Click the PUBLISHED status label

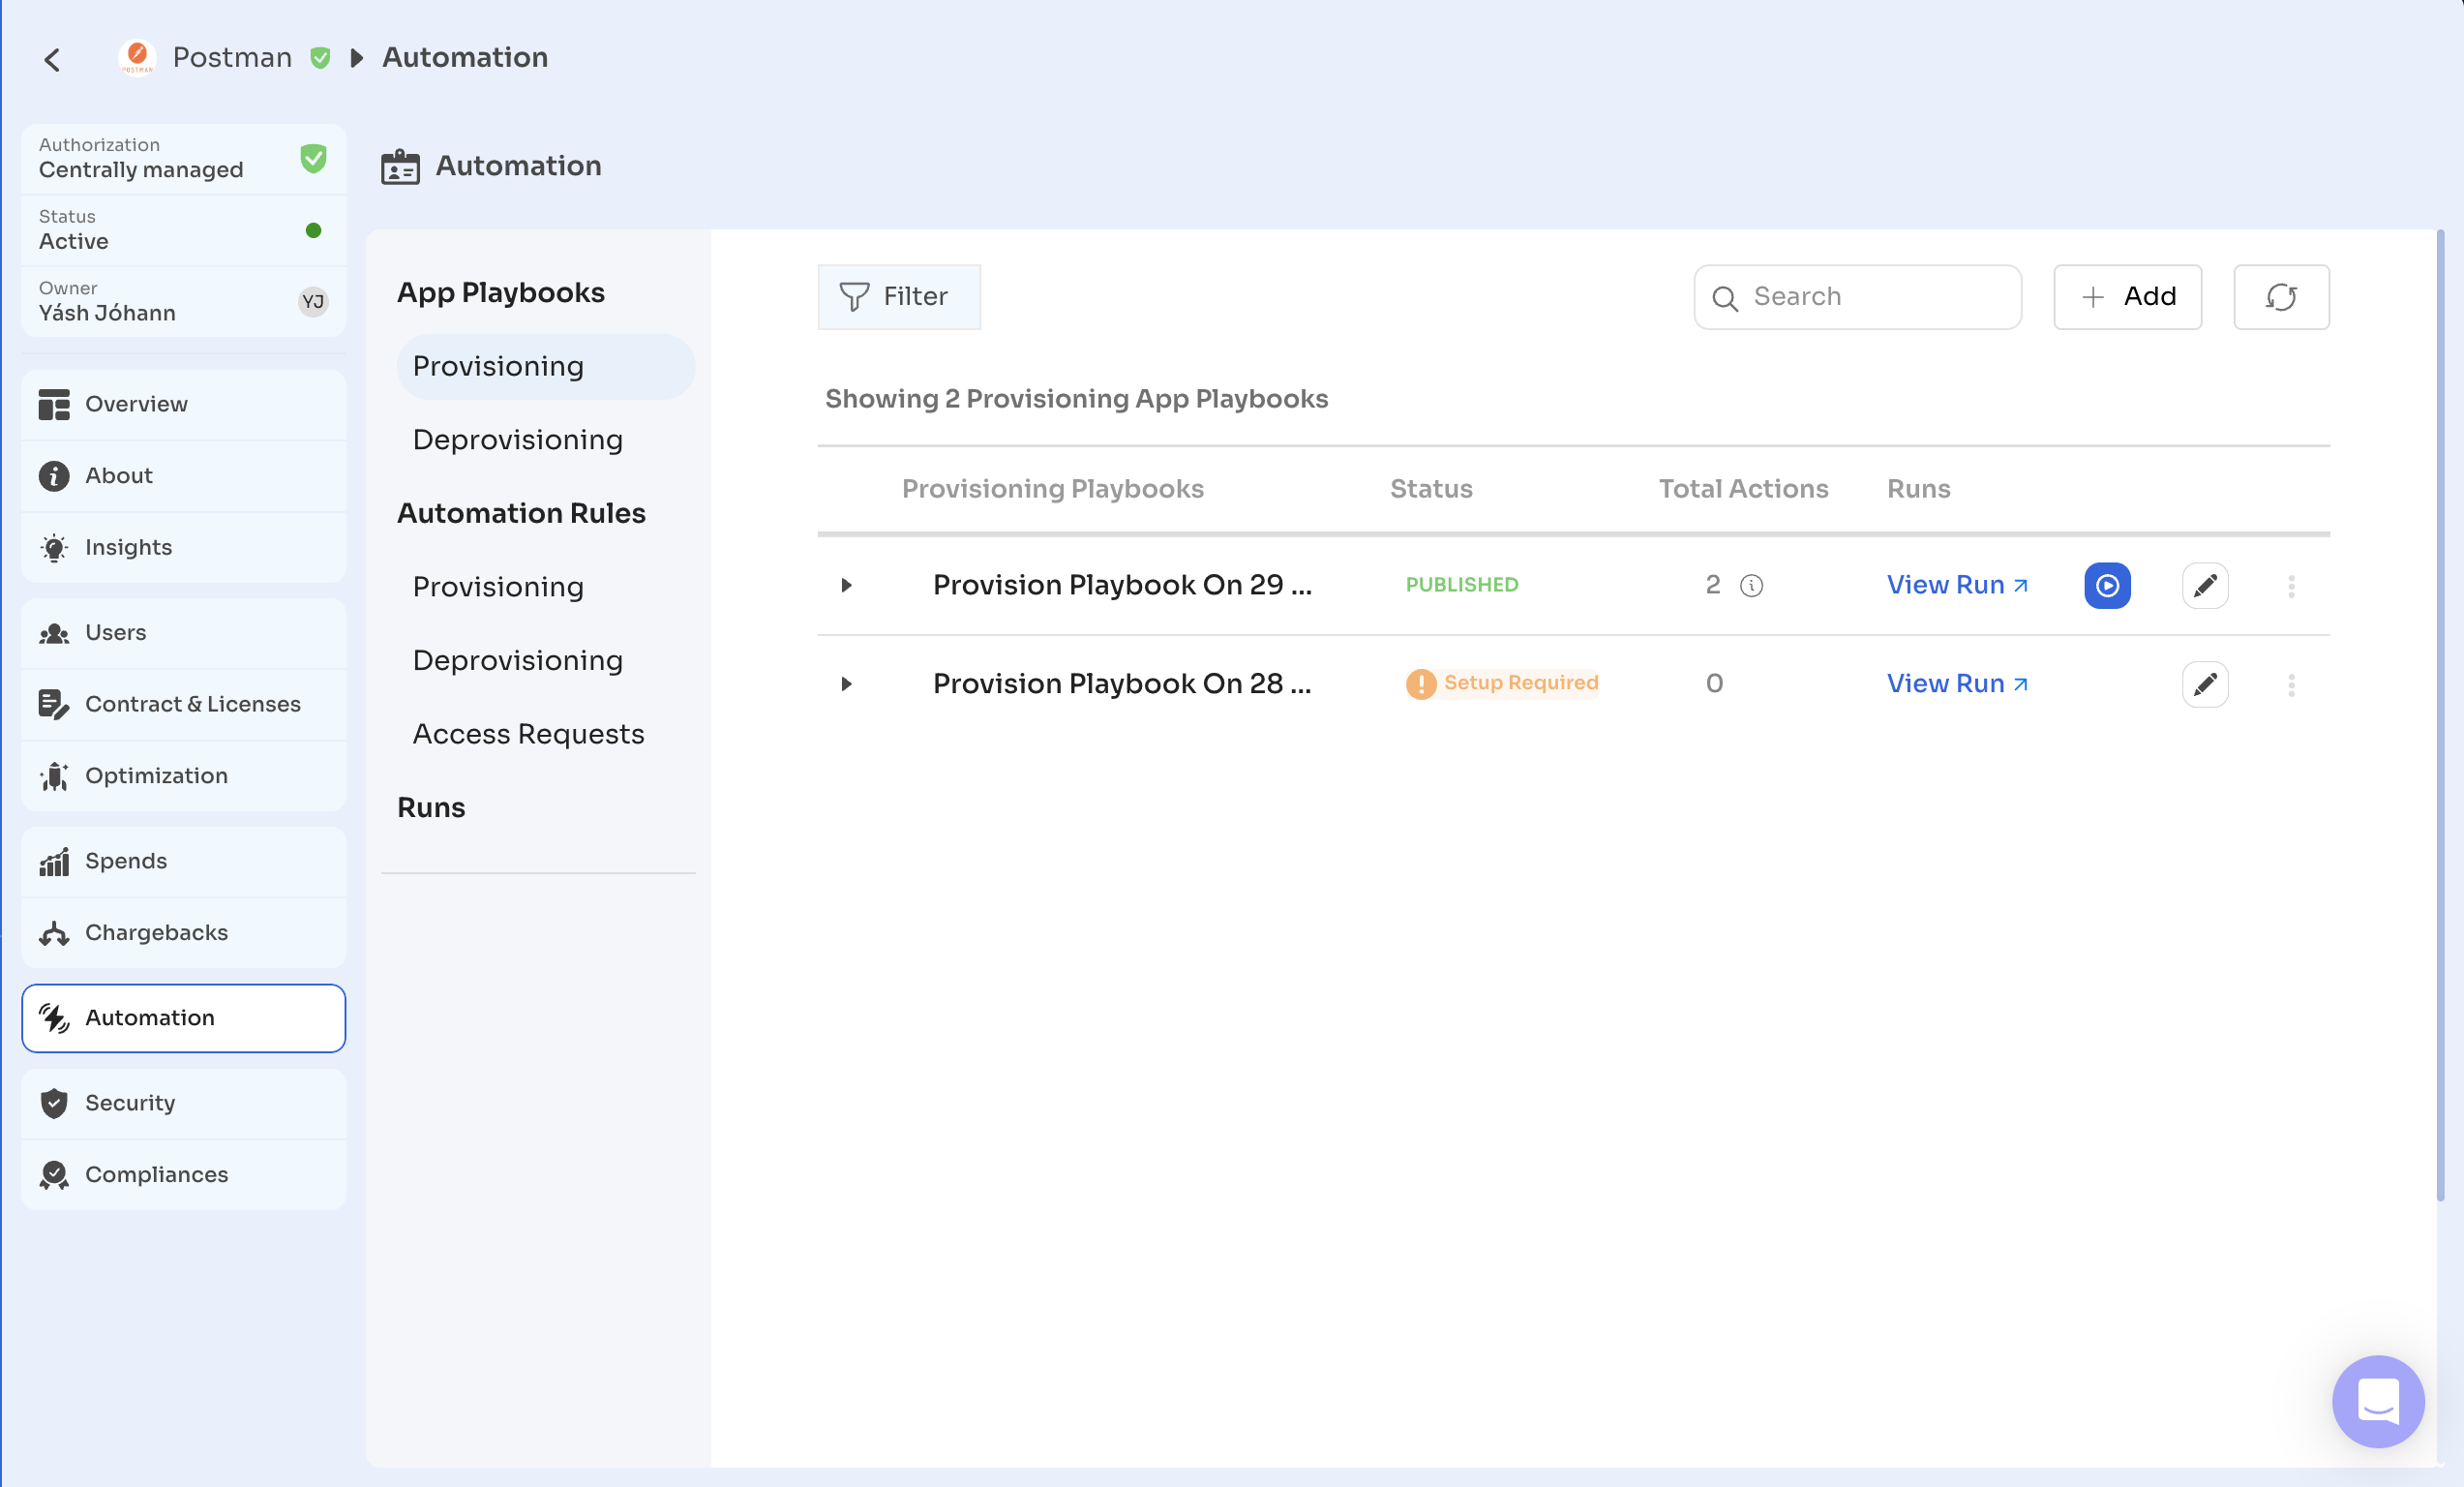1461,585
